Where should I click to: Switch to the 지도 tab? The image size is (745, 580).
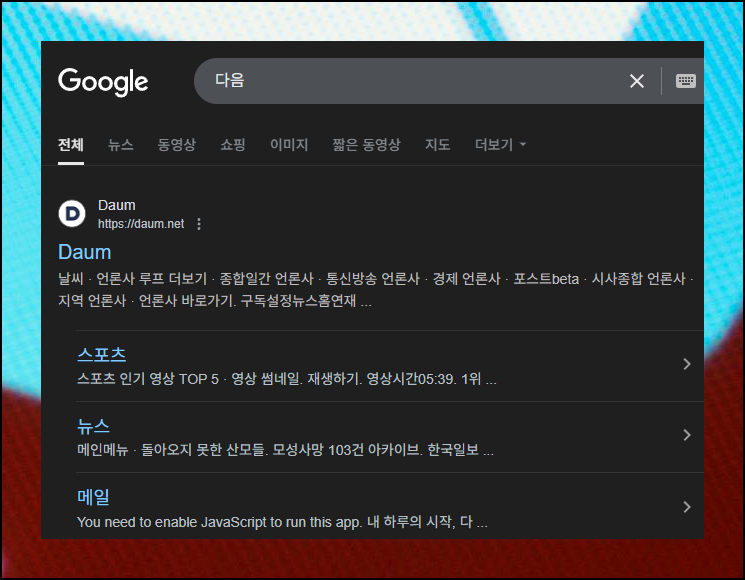pyautogui.click(x=438, y=144)
